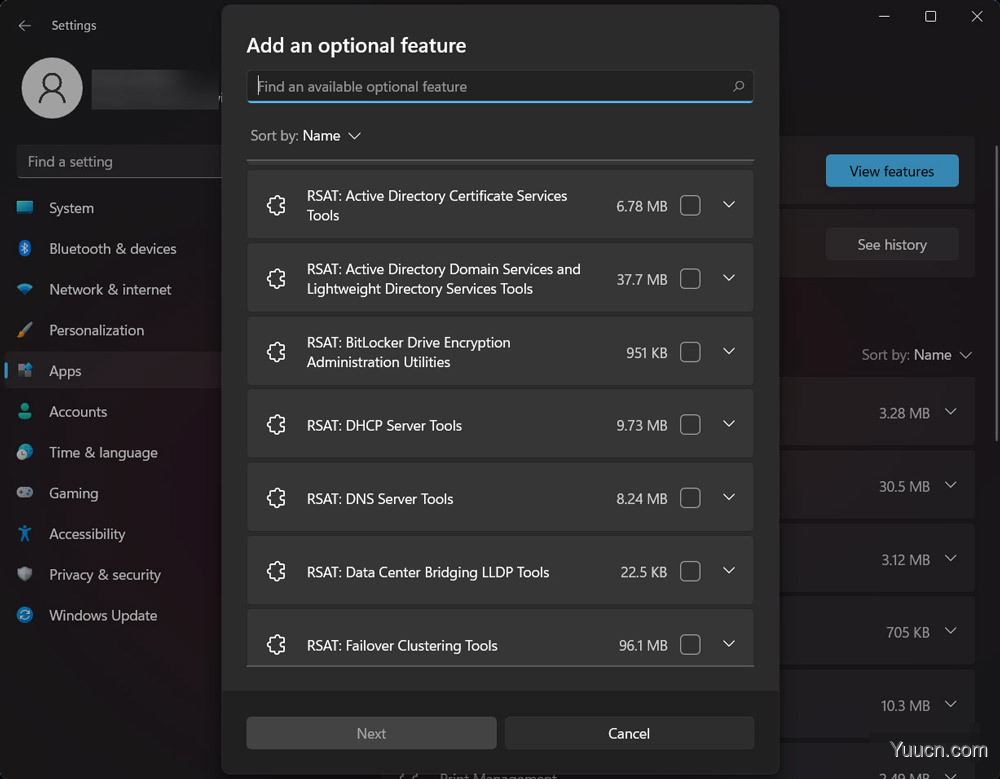
Task: Tick the BitLocker Drive Encryption Utilities checkbox
Action: pyautogui.click(x=690, y=352)
